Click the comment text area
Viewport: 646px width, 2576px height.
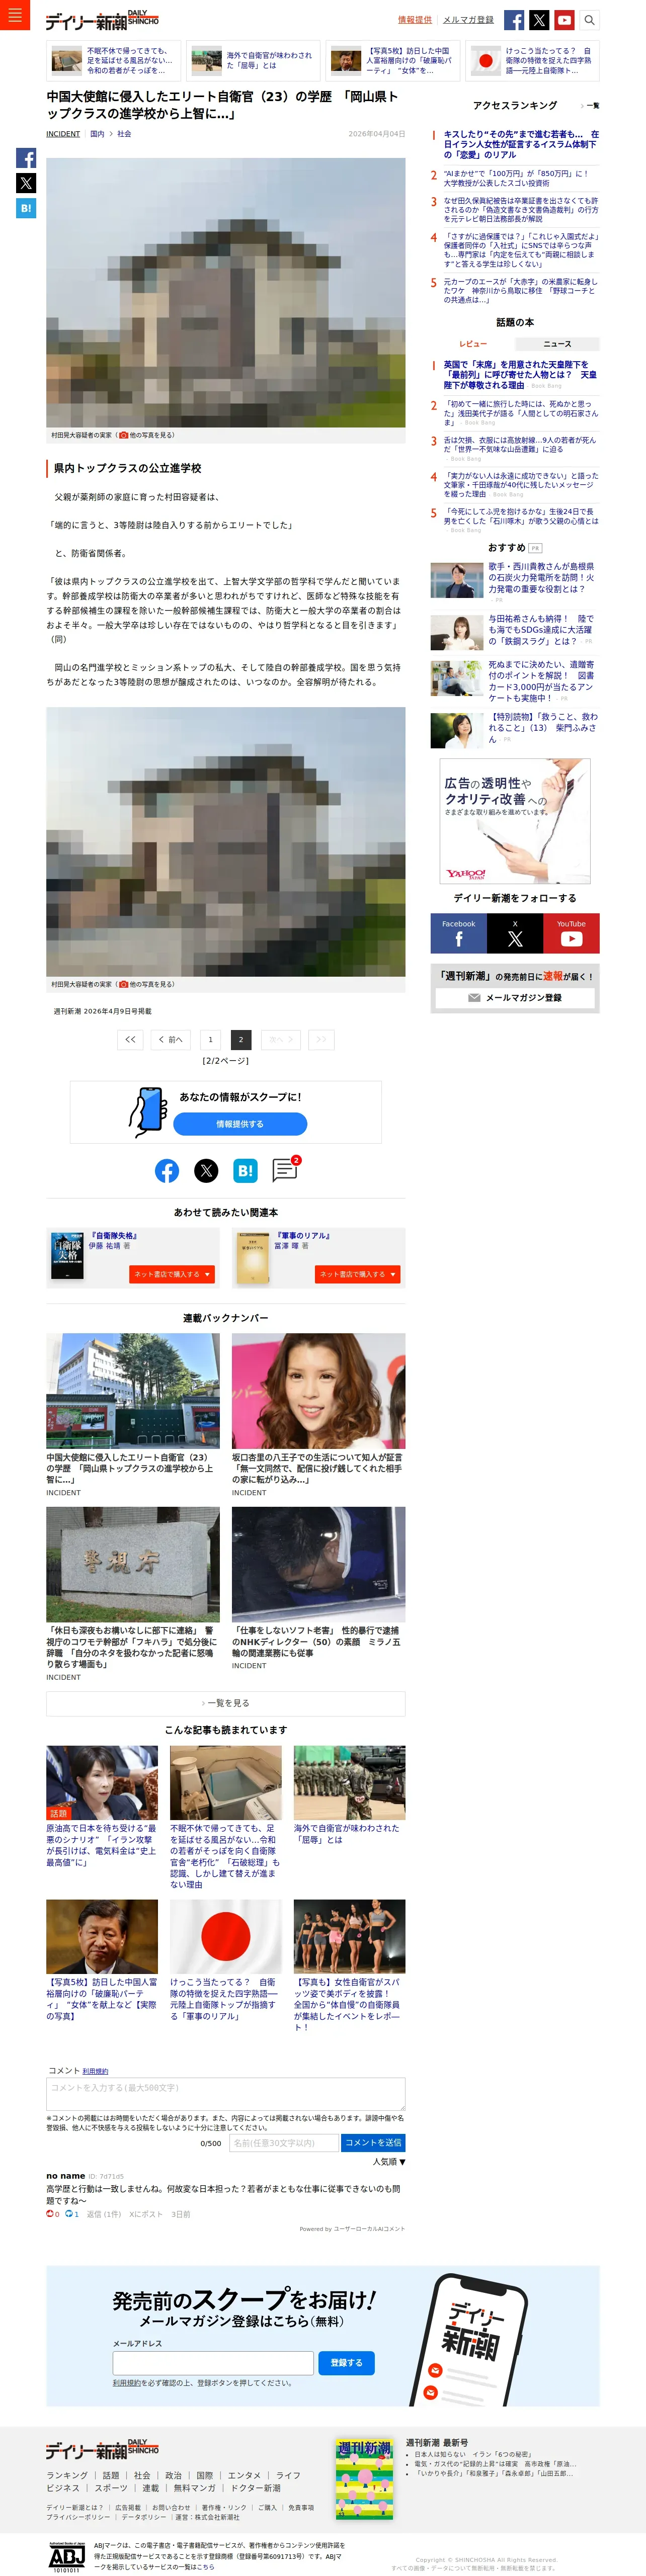point(226,2094)
